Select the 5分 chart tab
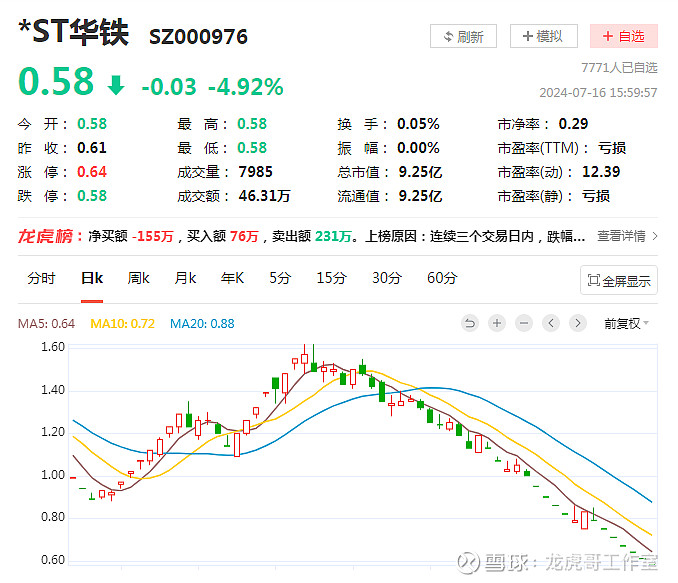678x583 pixels. (280, 278)
